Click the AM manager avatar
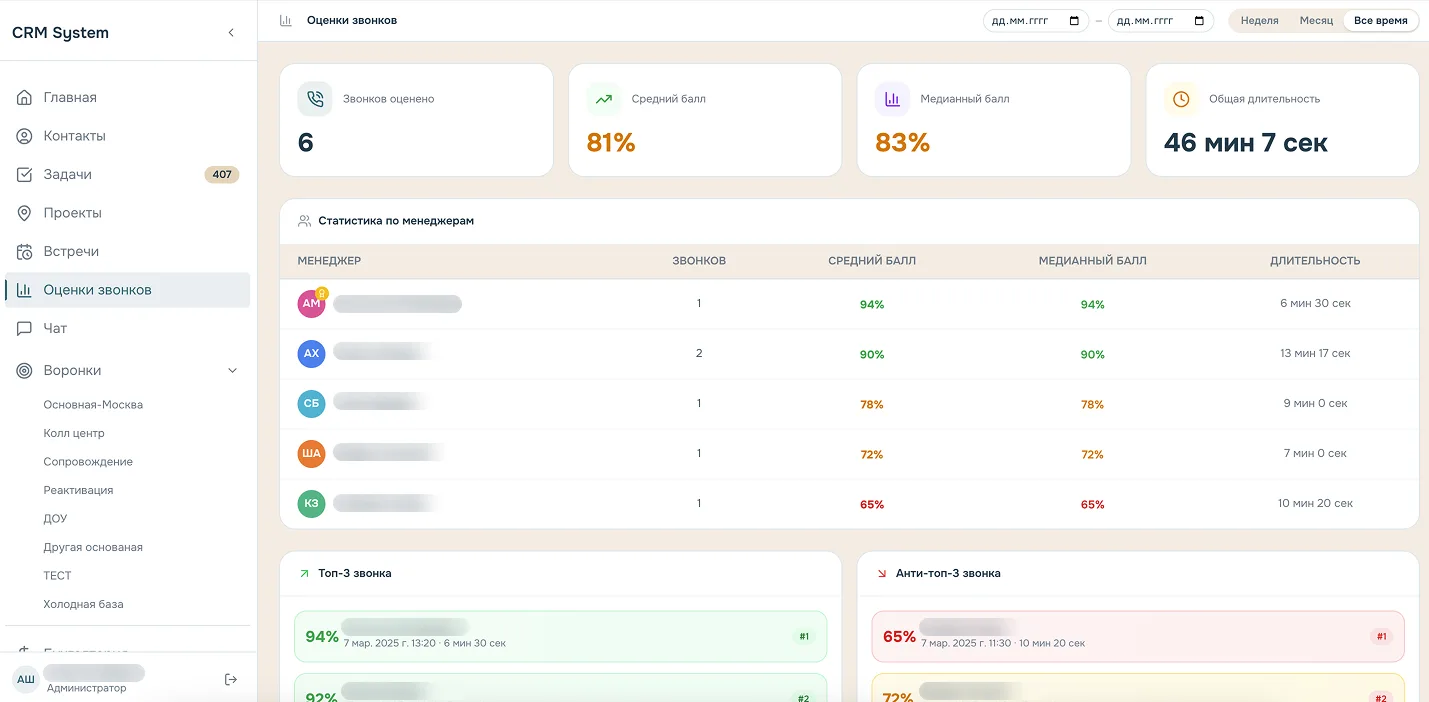Screen dimensions: 1429x702 pos(311,304)
